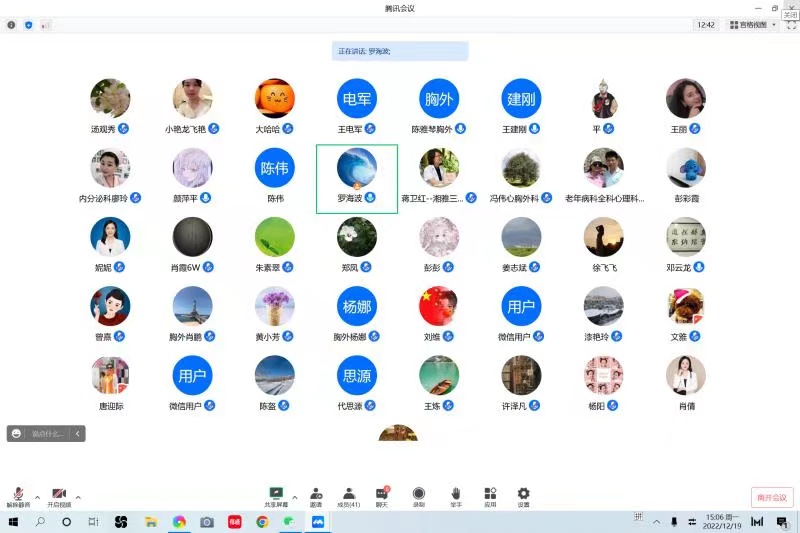Collapse the chat input bar arrow

point(78,434)
